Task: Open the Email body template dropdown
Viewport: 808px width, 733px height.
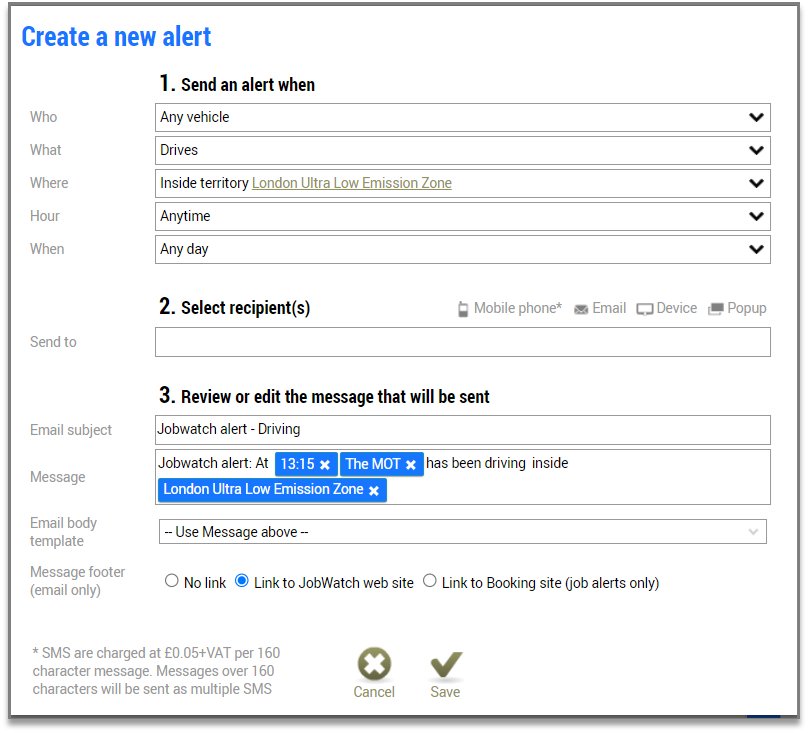Action: coord(462,532)
